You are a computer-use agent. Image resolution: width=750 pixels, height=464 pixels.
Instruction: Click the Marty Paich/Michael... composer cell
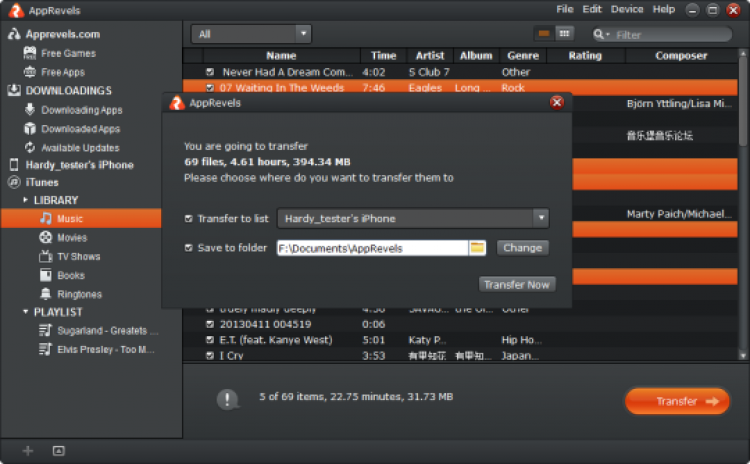679,214
